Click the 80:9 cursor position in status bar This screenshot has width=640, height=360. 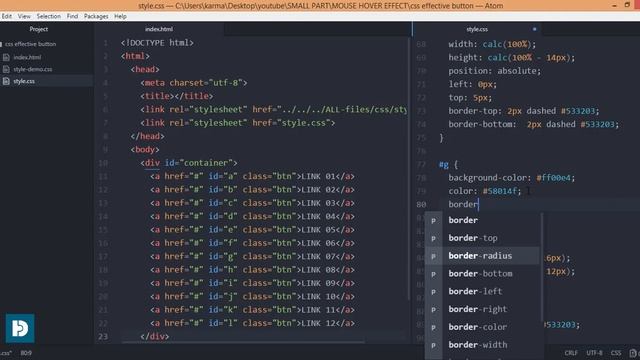tap(26, 353)
